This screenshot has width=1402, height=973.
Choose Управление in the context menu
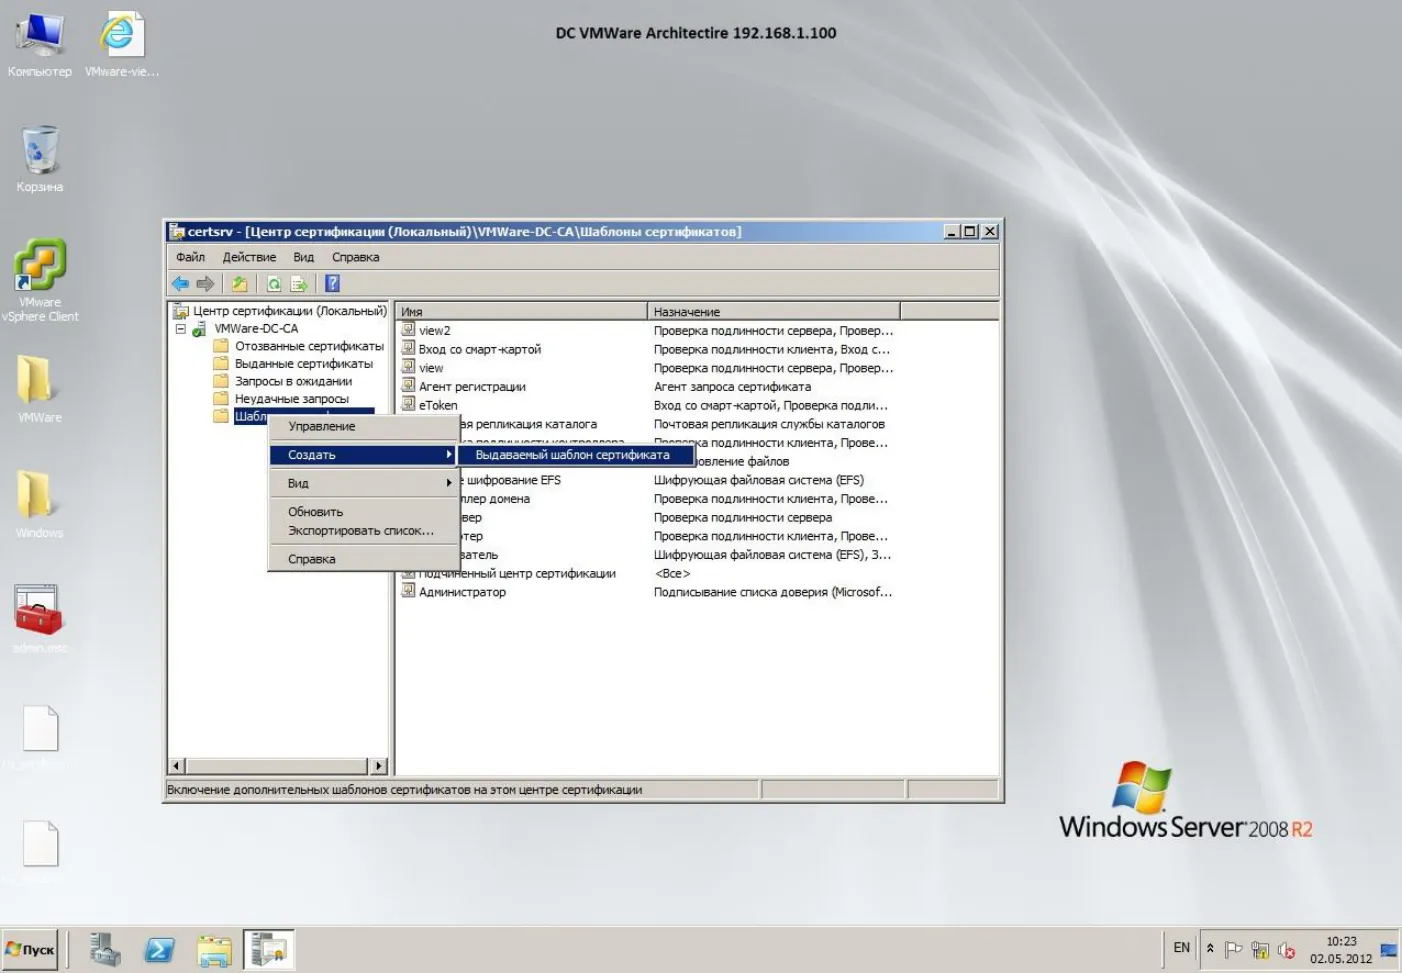[x=364, y=426]
